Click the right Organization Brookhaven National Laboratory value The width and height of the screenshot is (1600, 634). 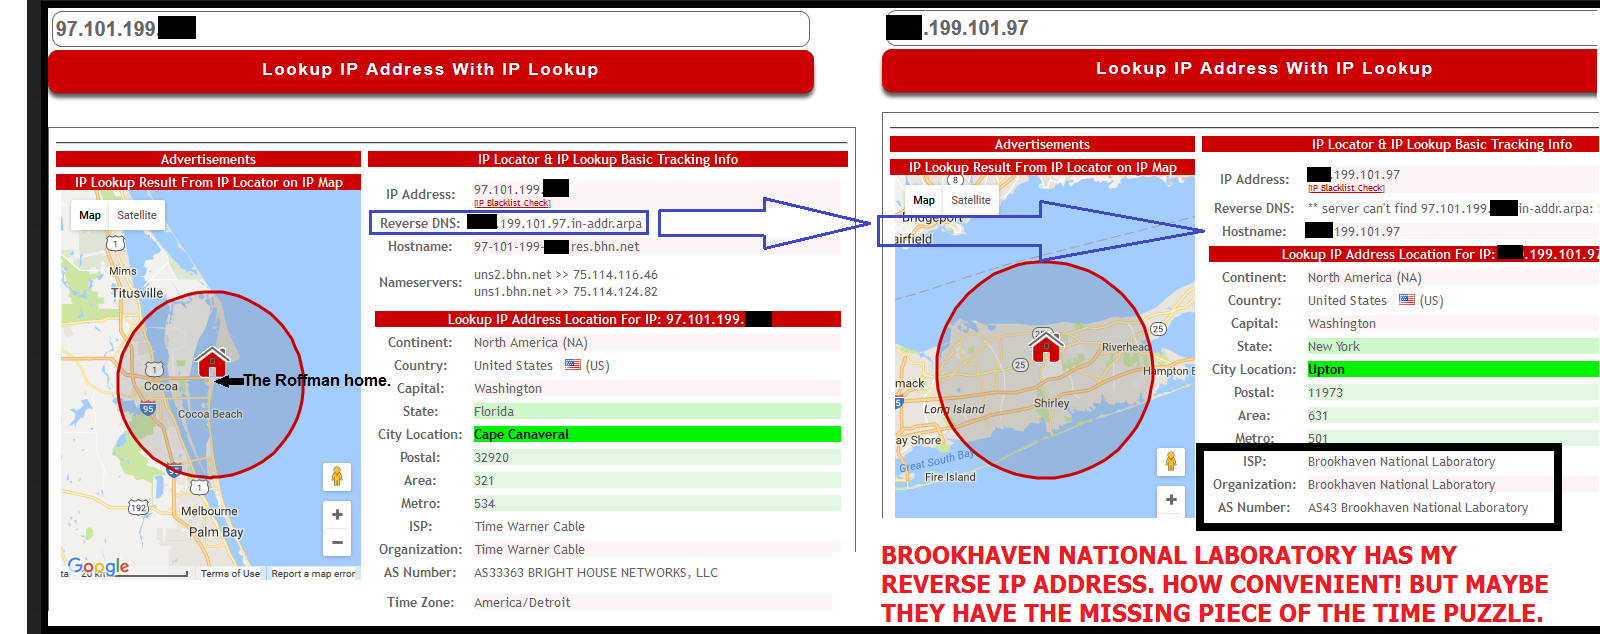(x=1401, y=484)
